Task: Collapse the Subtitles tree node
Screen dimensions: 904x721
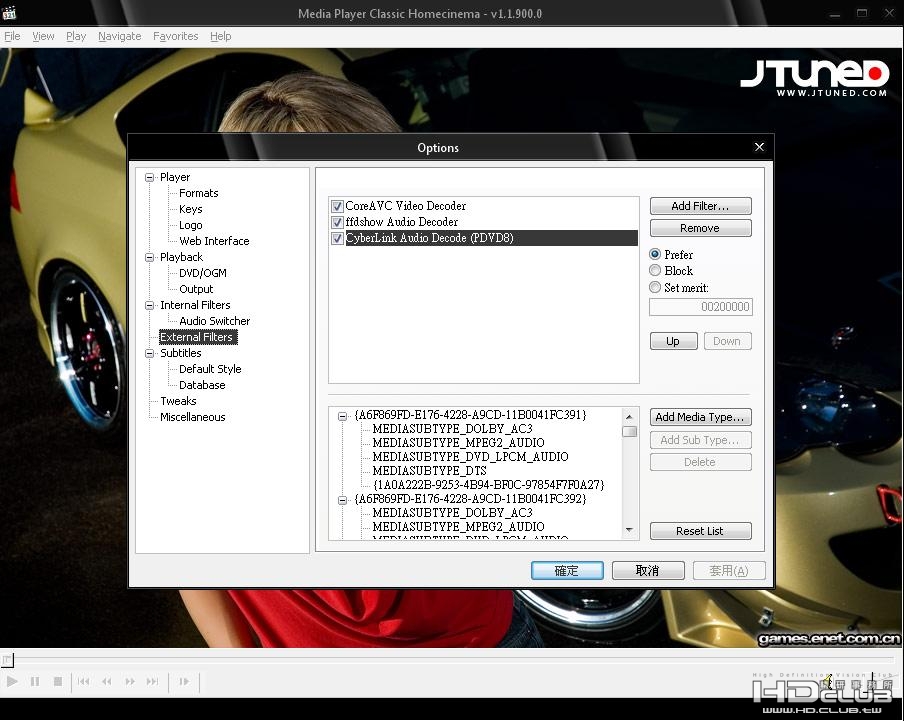Action: tap(150, 353)
